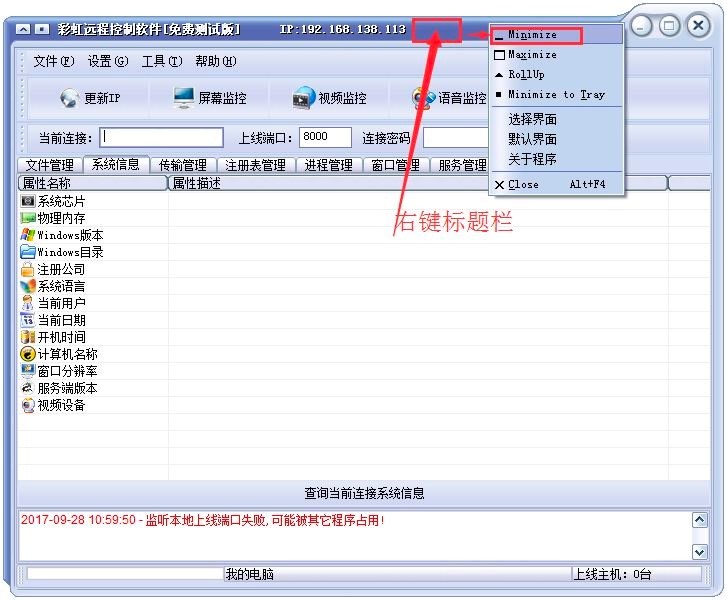Open 屏幕监控 screen monitor icon
Screen dimensions: 727x600
pos(184,98)
